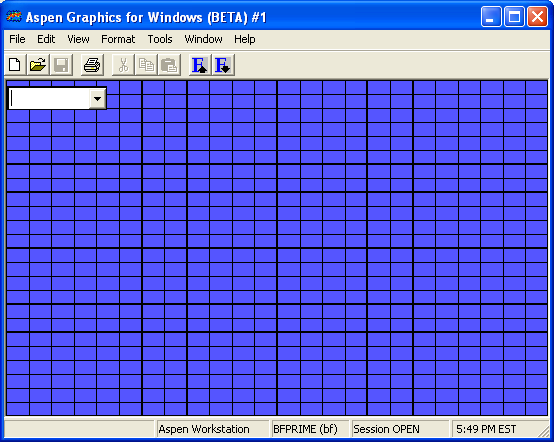This screenshot has width=555, height=442.
Task: Click the Save floppy disk icon
Action: [x=62, y=65]
